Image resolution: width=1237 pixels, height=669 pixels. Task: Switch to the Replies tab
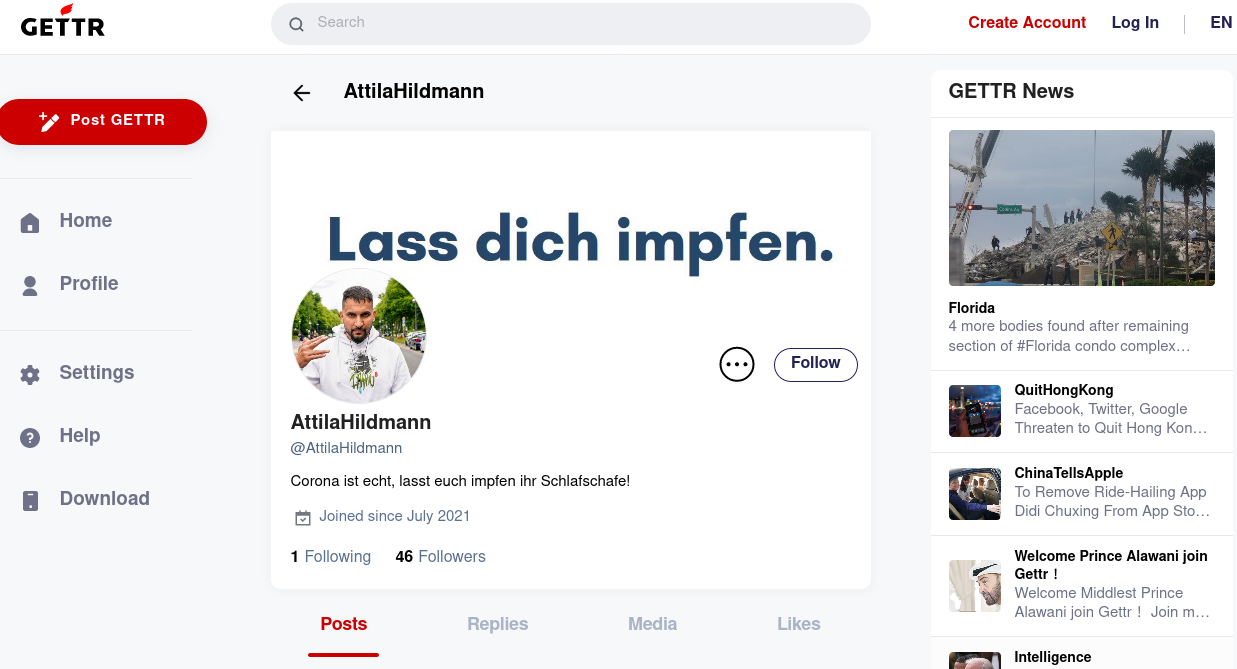tap(497, 624)
